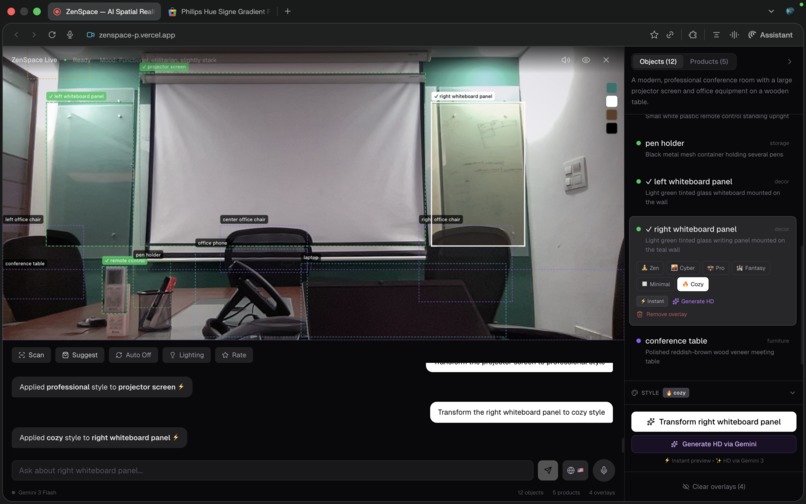
Task: Click the remote control overlay label
Action: 124,261
